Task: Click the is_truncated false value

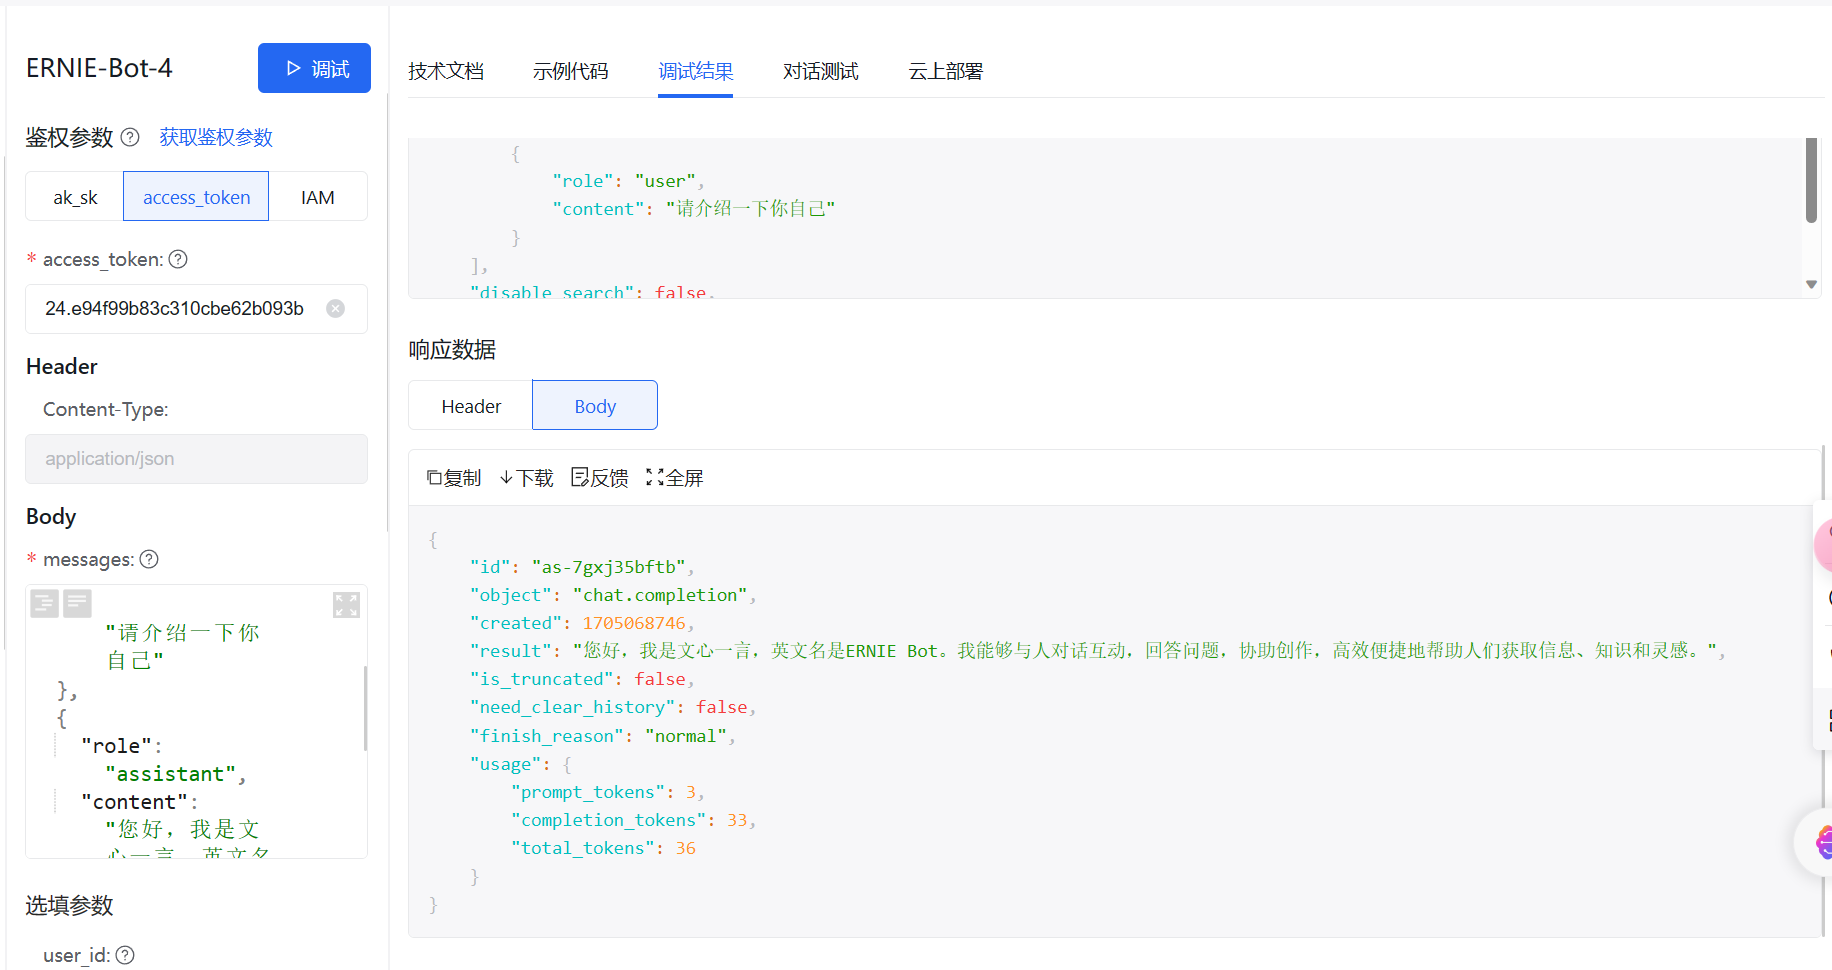Action: (660, 679)
